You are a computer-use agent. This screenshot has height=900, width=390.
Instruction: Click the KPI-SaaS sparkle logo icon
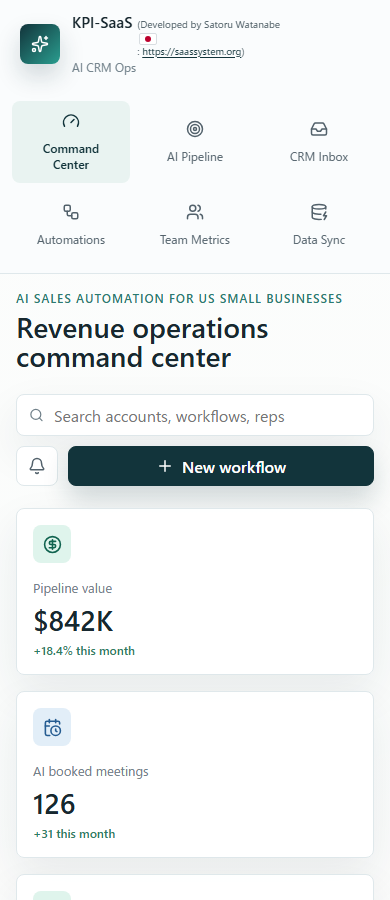(x=40, y=44)
